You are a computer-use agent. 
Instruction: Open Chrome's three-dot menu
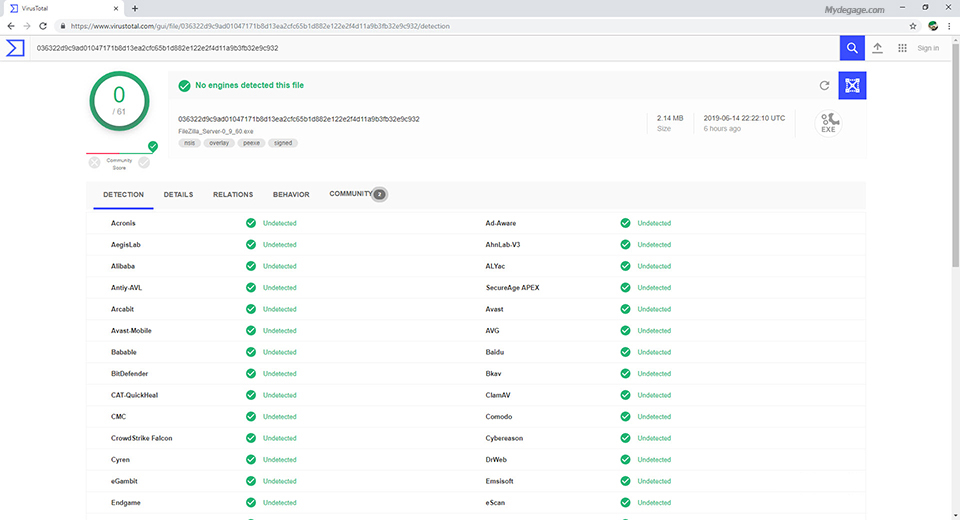click(x=950, y=26)
